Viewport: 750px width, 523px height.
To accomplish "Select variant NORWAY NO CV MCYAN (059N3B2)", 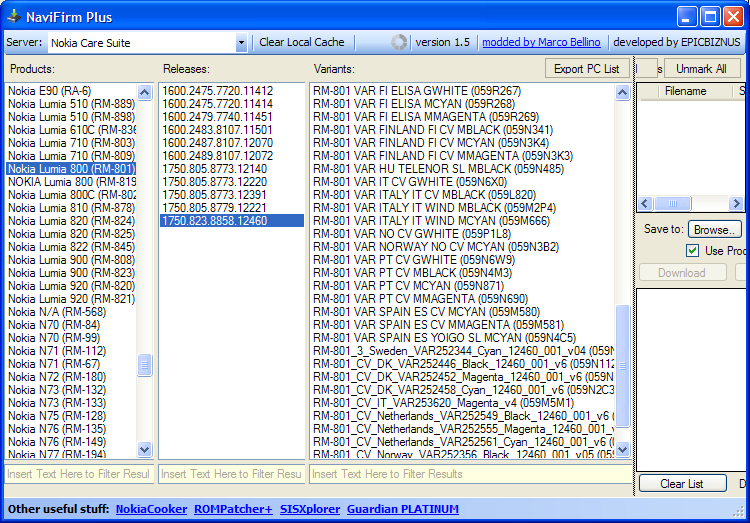I will point(463,247).
